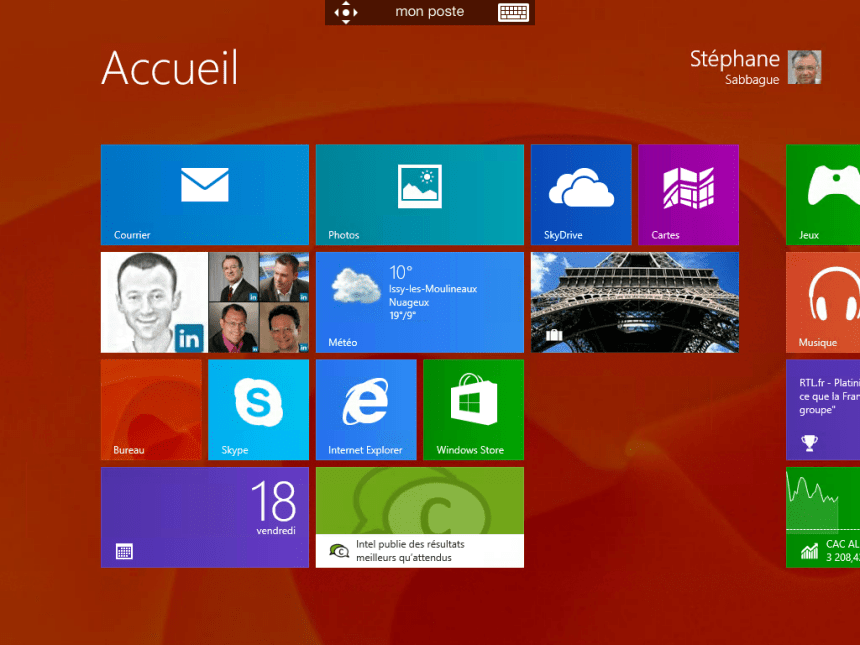Open the Courrier mail tile

[204, 194]
